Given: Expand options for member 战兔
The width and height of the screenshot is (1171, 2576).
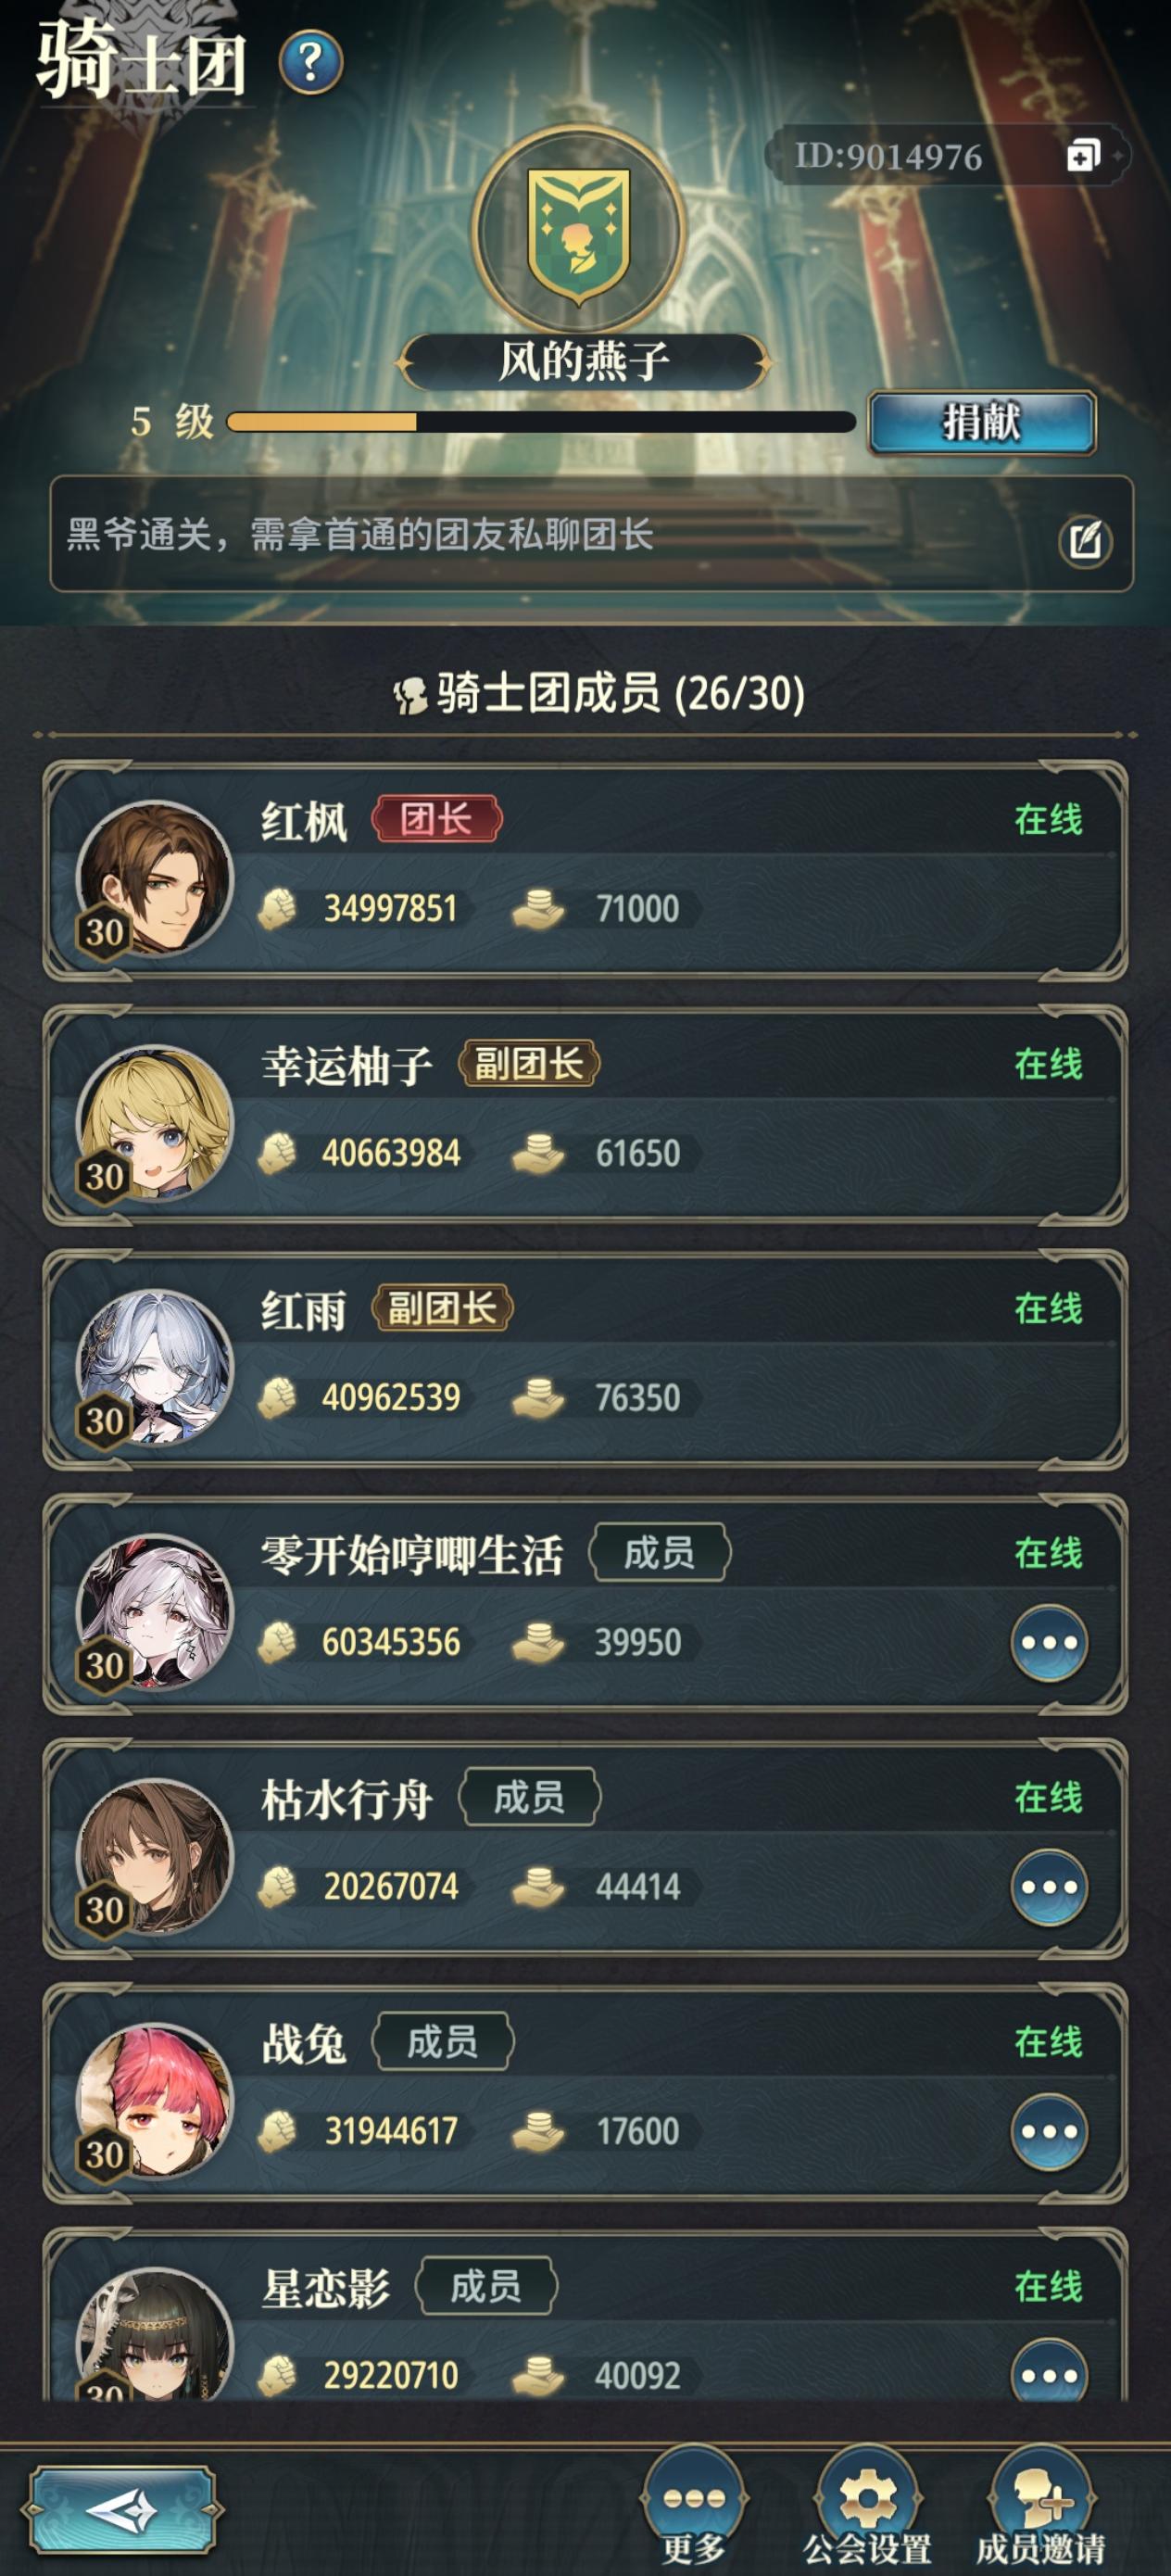Looking at the screenshot, I should click(1049, 2131).
